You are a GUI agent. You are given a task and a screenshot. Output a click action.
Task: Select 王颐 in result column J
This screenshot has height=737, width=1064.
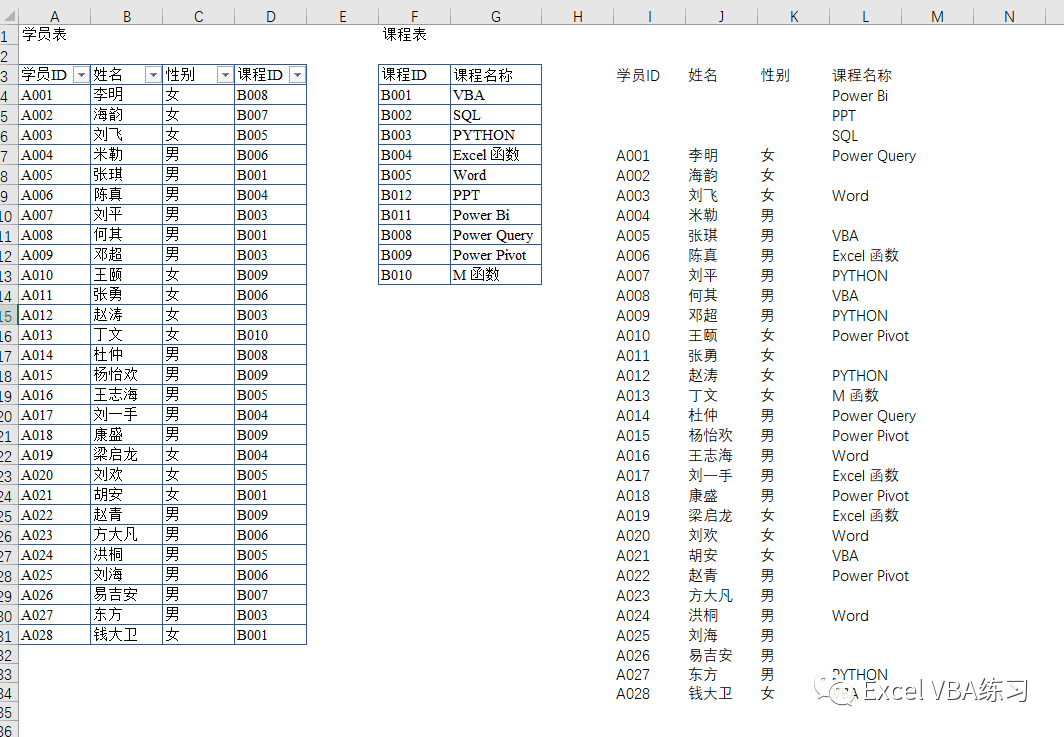pyautogui.click(x=702, y=336)
